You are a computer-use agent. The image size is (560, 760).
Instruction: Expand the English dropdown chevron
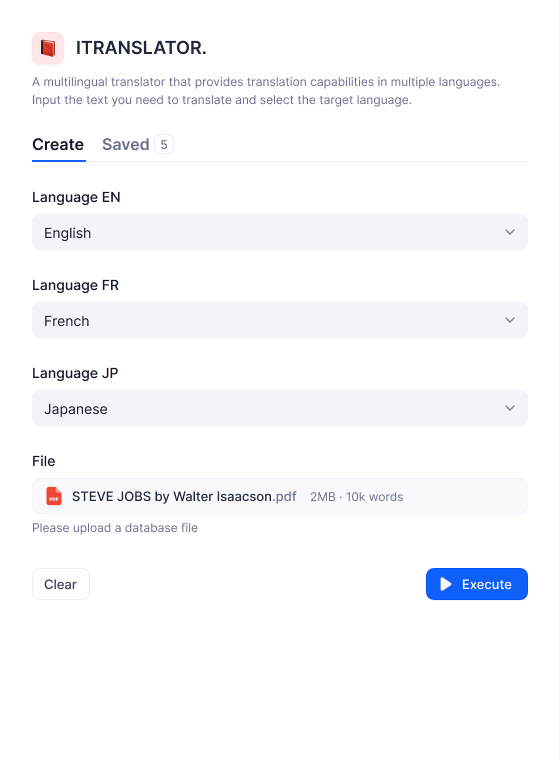[x=510, y=232]
